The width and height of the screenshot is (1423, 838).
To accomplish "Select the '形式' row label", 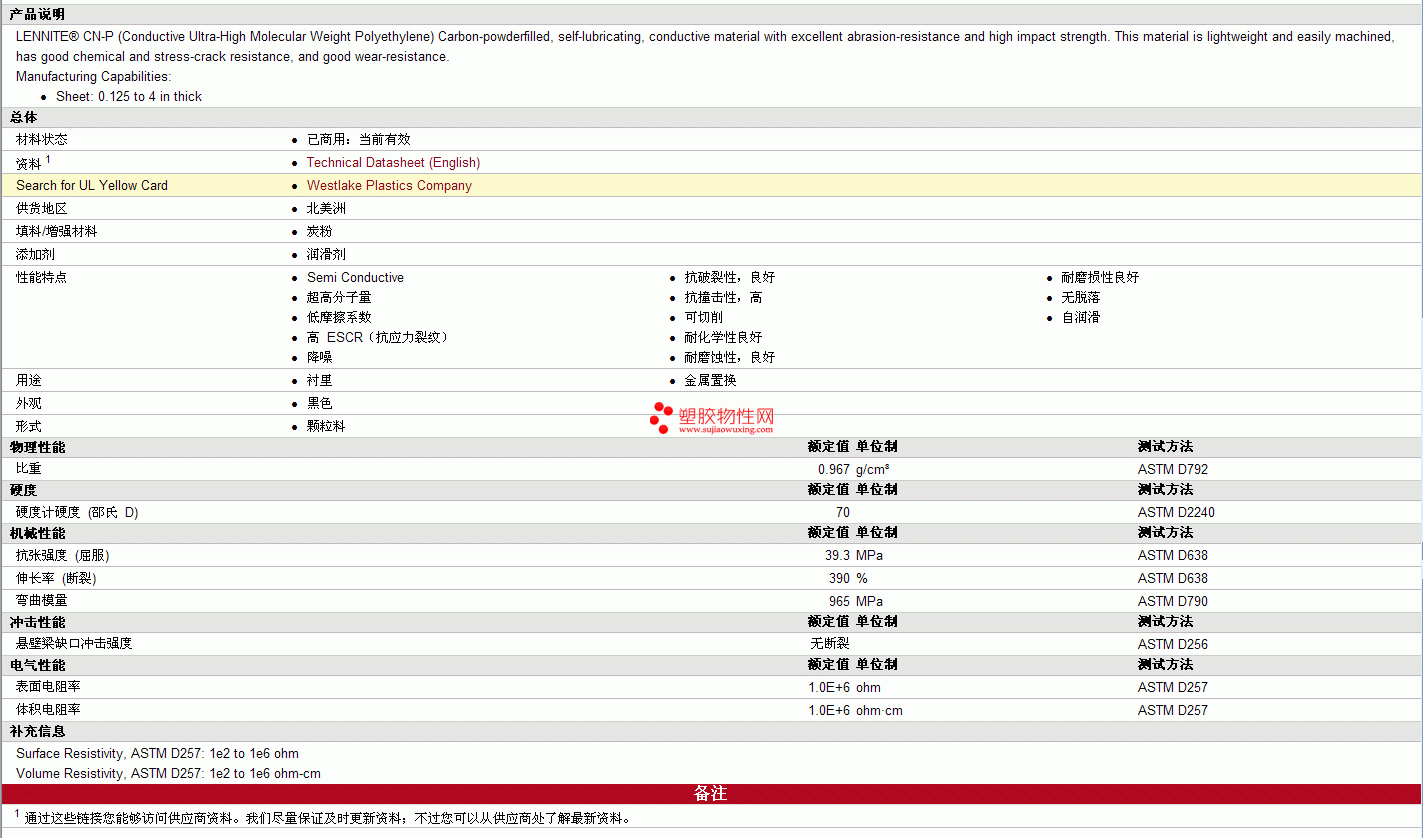I will 29,426.
